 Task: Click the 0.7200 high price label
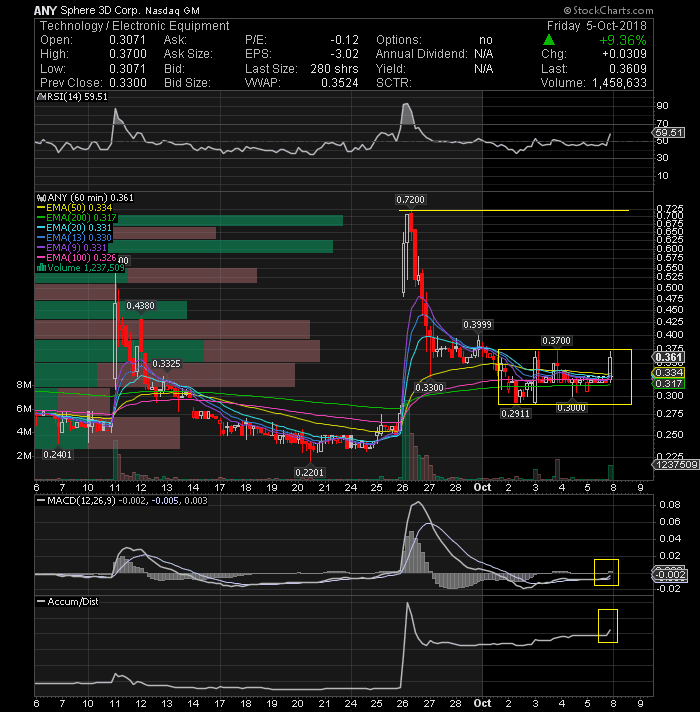[410, 200]
